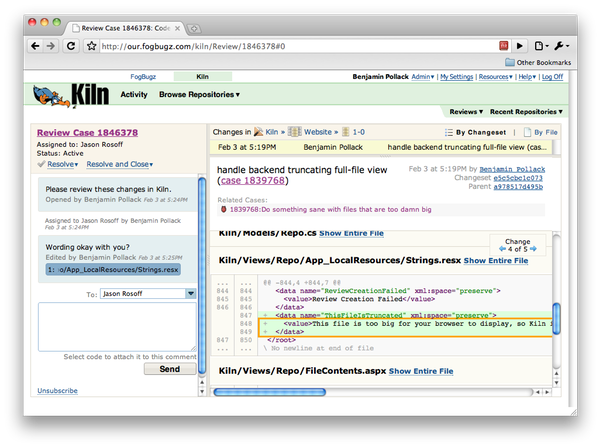Viewport: 600px width, 448px height.
Task: Click the highlighted value line 848 in diff
Action: [406, 324]
